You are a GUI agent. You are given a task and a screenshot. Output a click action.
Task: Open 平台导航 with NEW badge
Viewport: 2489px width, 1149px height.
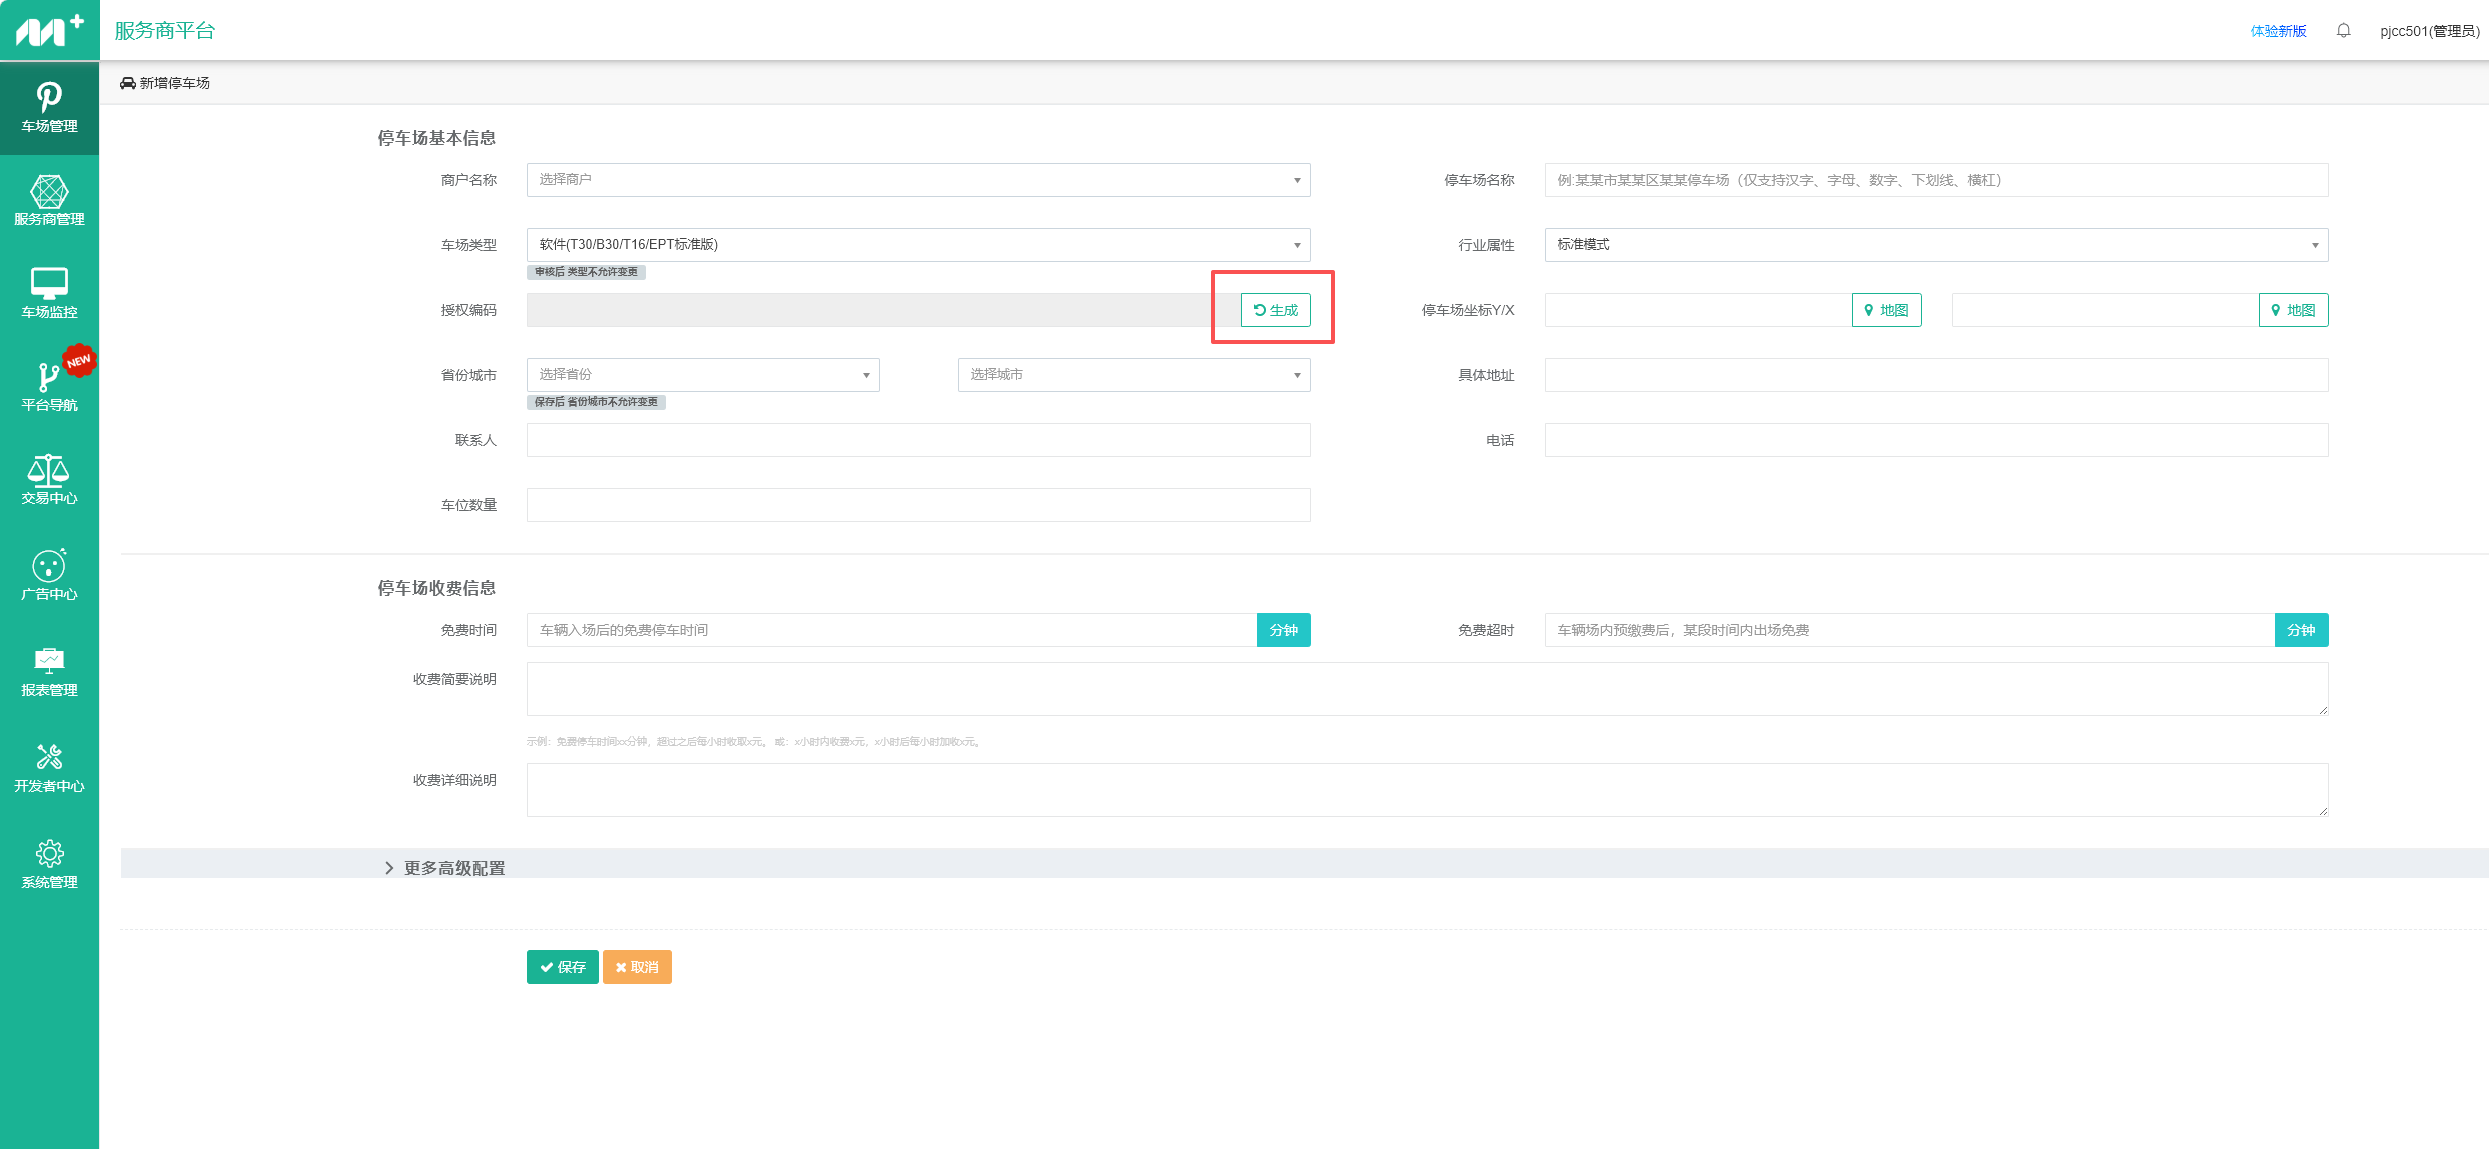tap(49, 385)
